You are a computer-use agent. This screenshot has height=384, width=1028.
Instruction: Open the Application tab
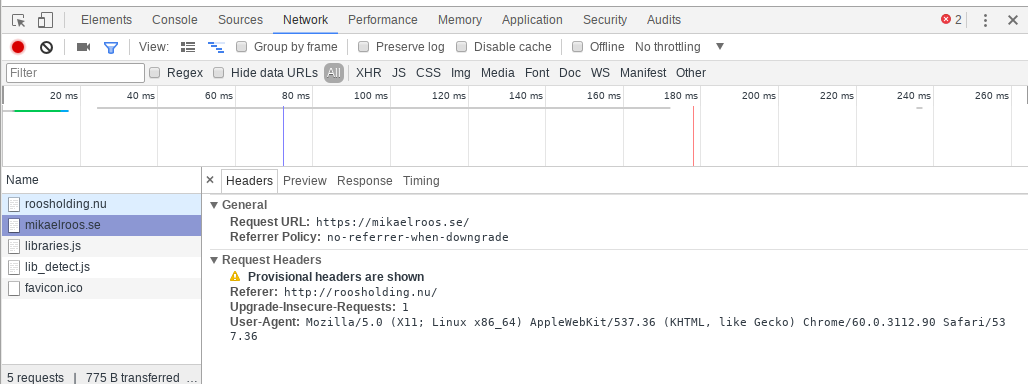click(532, 20)
